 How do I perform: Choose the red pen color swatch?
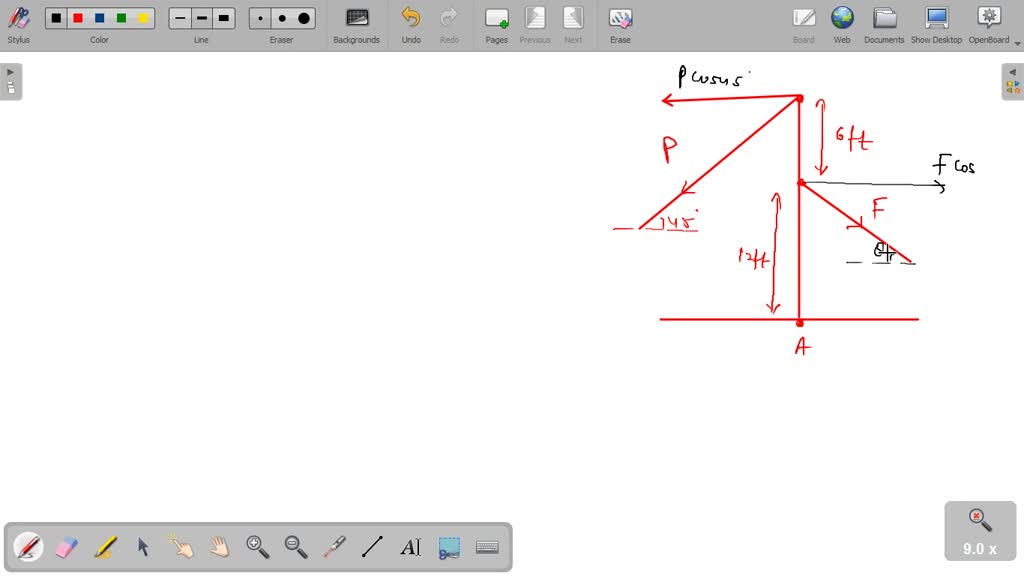coord(78,18)
